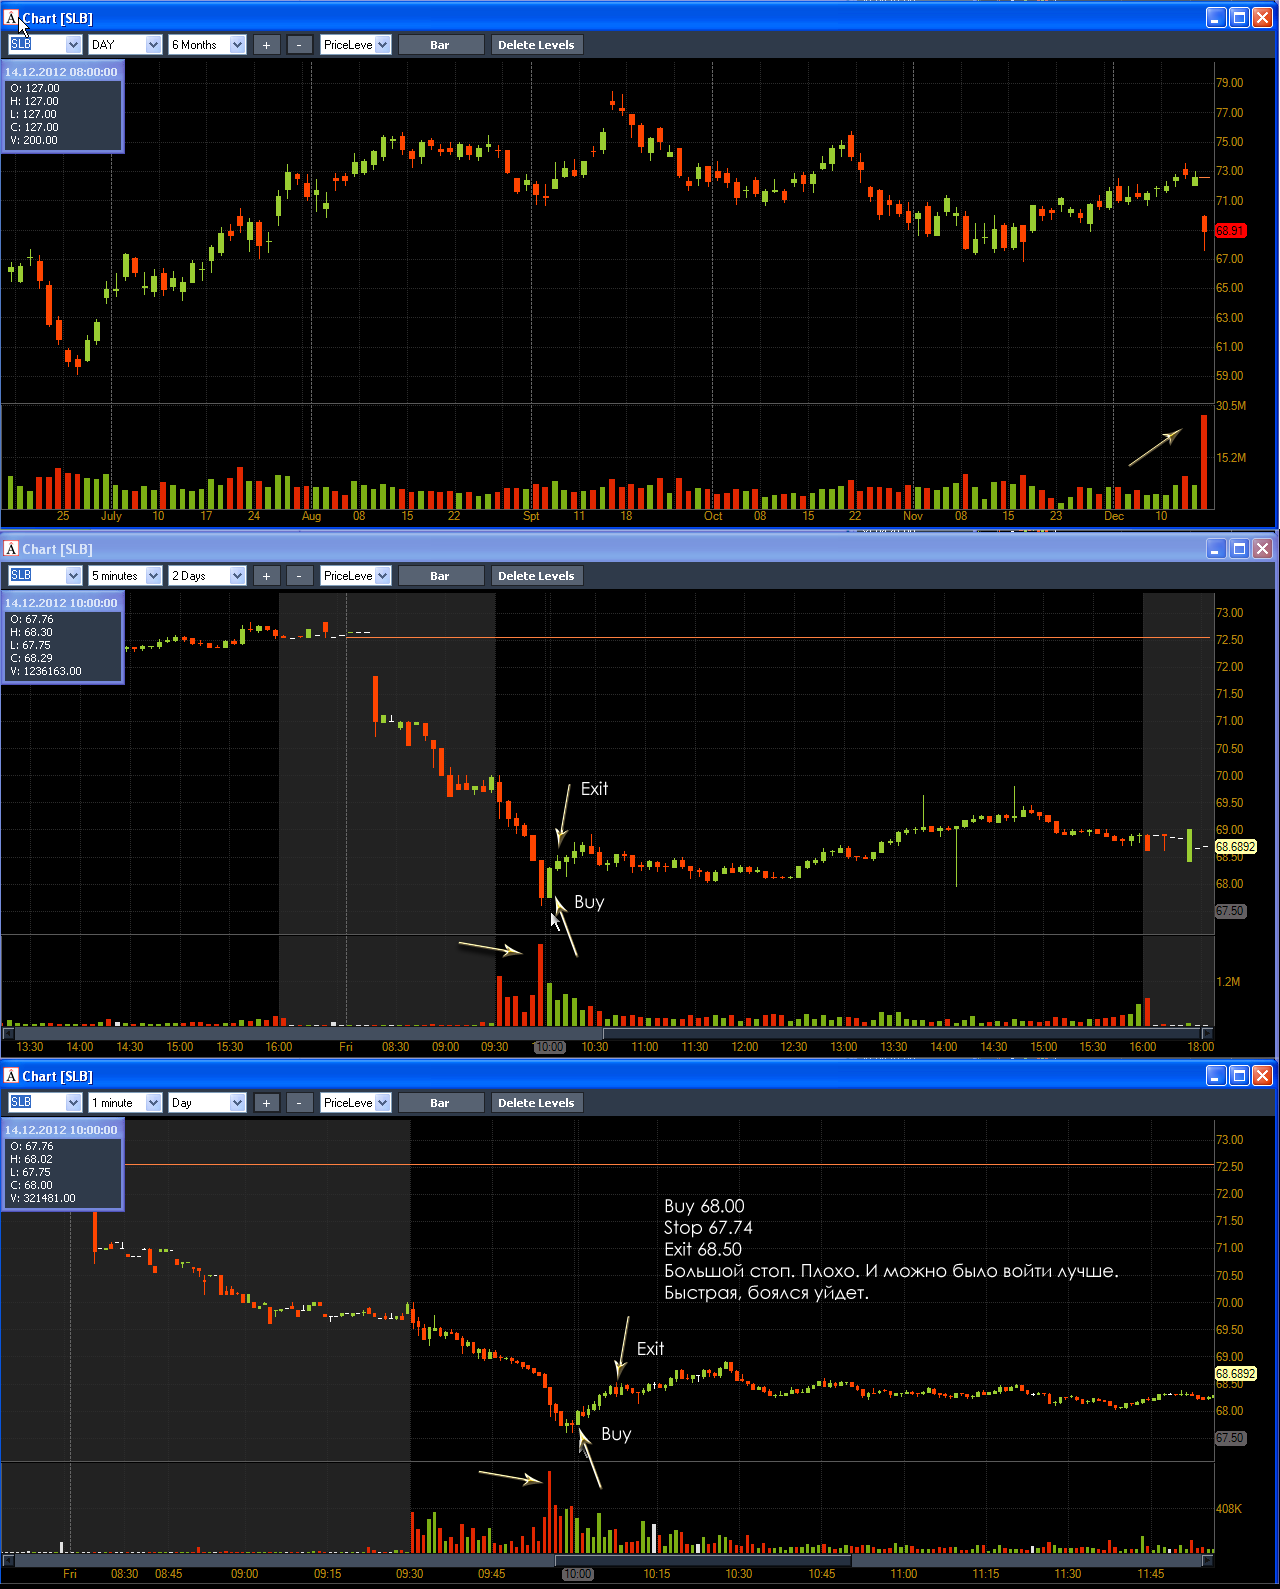Click plus button in 5 minutes chart toolbar

point(266,576)
